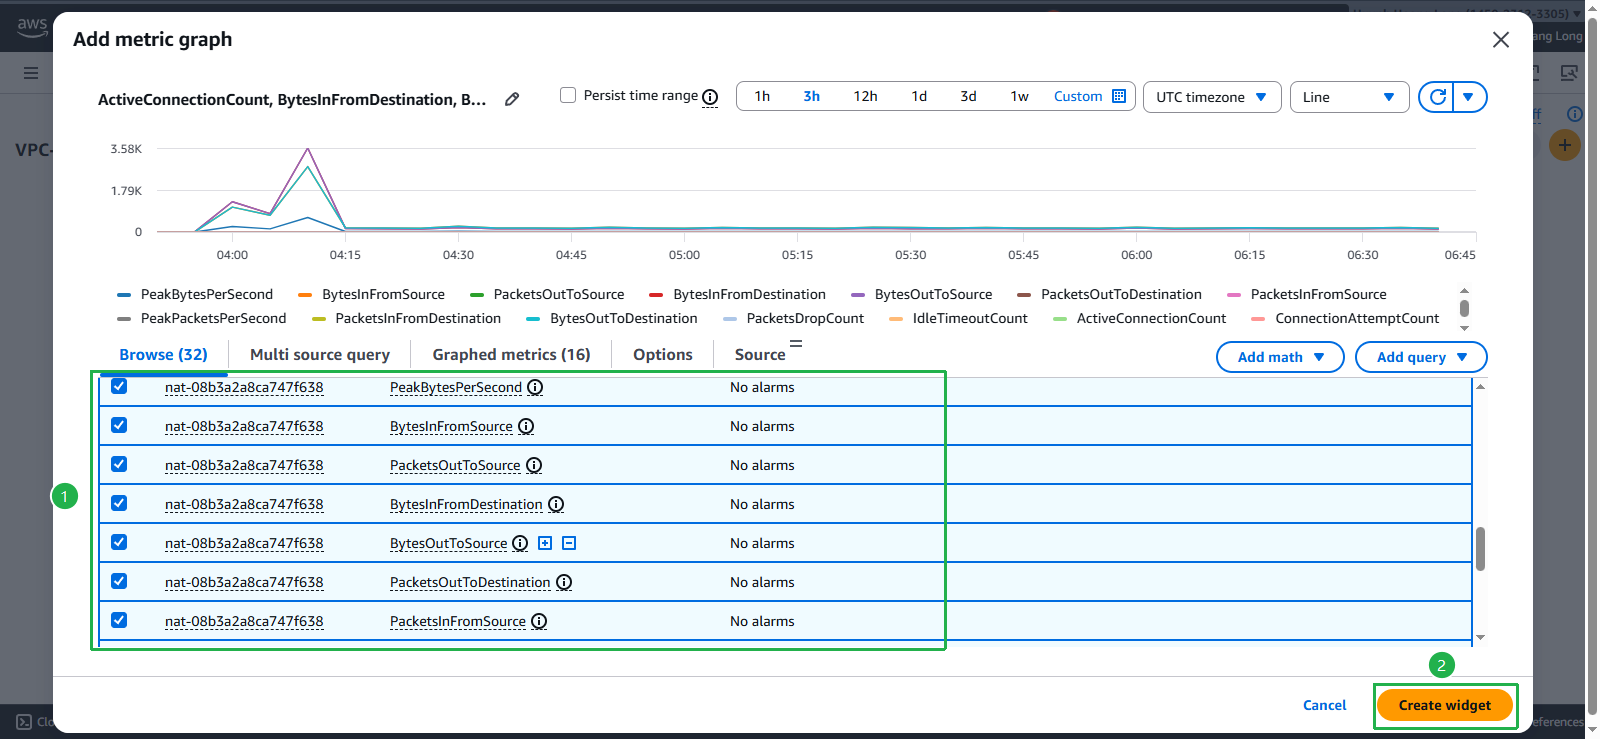Image resolution: width=1600 pixels, height=739 pixels.
Task: Open CloudShell icon in bottom bar
Action: click(24, 721)
